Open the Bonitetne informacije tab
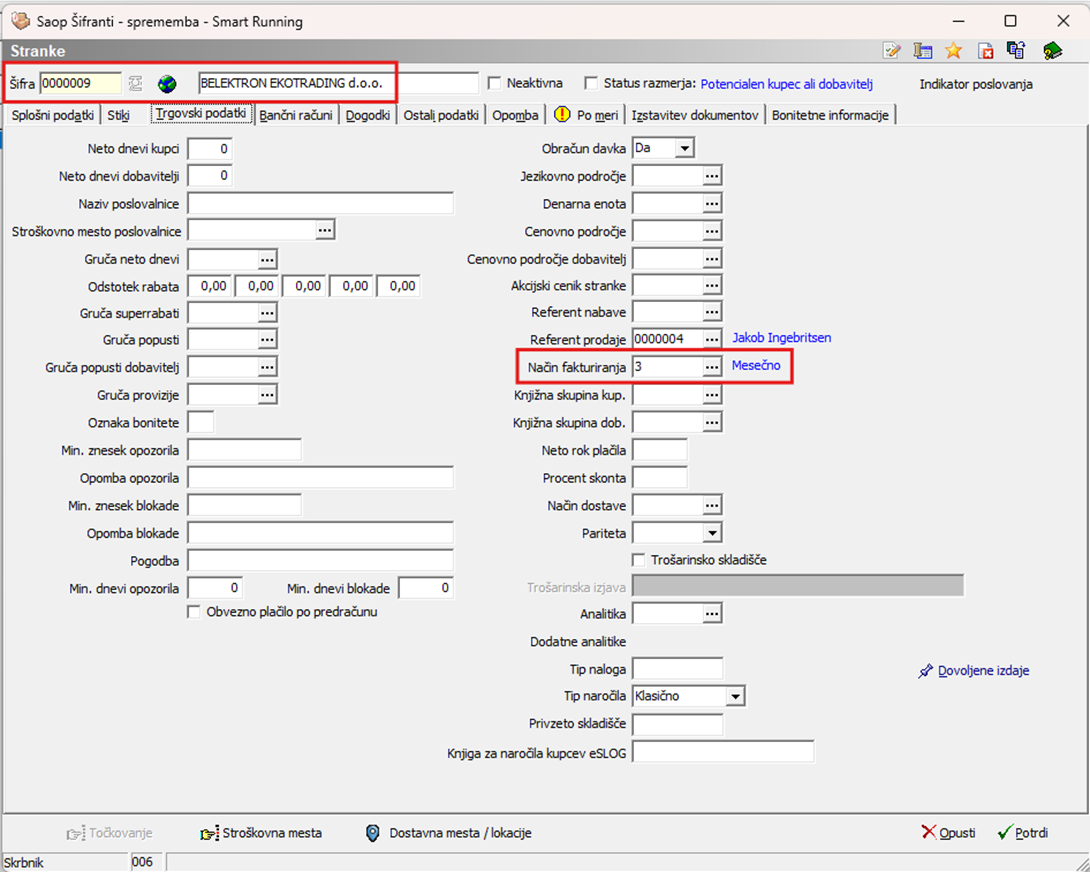 tap(831, 115)
